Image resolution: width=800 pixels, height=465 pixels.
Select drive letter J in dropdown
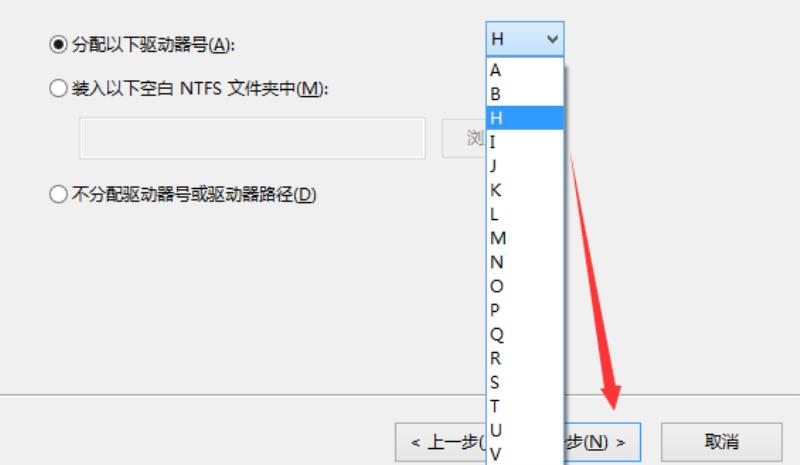click(525, 166)
